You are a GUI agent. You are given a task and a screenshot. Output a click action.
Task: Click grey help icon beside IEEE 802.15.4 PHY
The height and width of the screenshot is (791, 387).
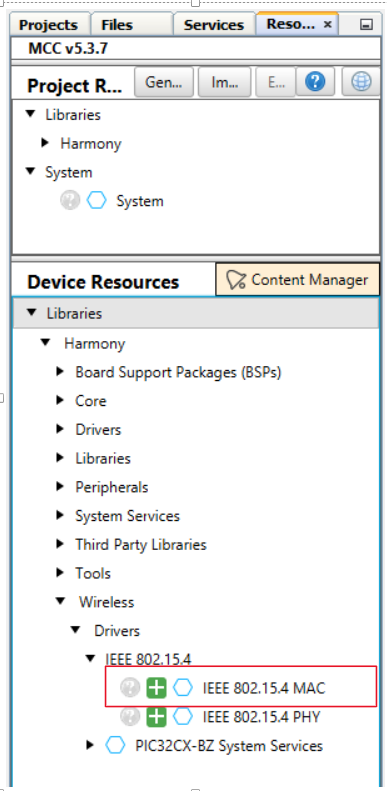[130, 717]
